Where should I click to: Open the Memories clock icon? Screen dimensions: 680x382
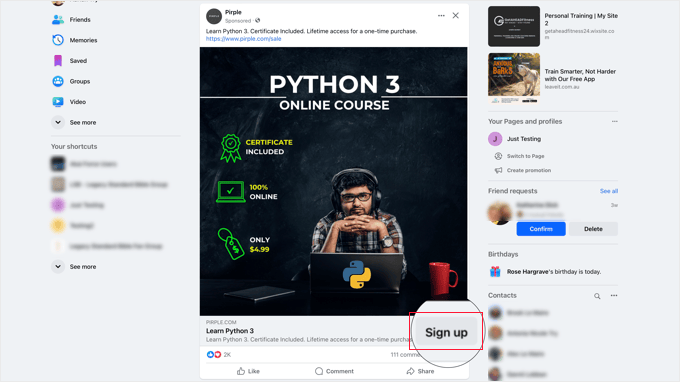tap(58, 40)
